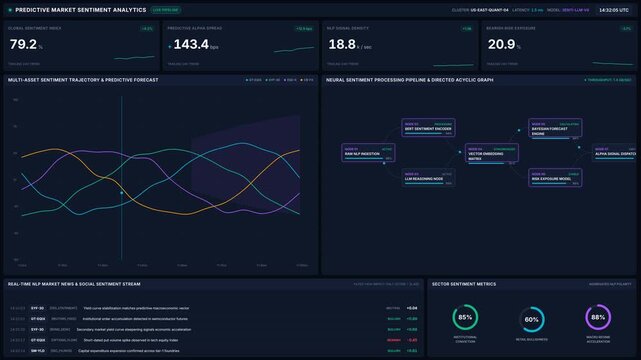The height and width of the screenshot is (360, 641).
Task: Click the +0.04 sentiment score
Action: tap(412, 308)
